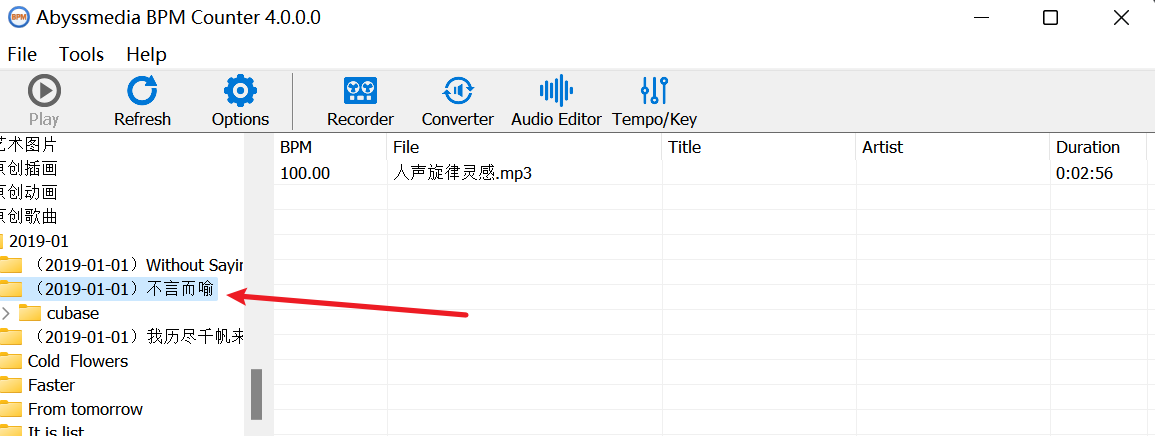Click the folder tree vertical scrollbar thumb
Viewport: 1155px width, 436px height.
pyautogui.click(x=256, y=394)
